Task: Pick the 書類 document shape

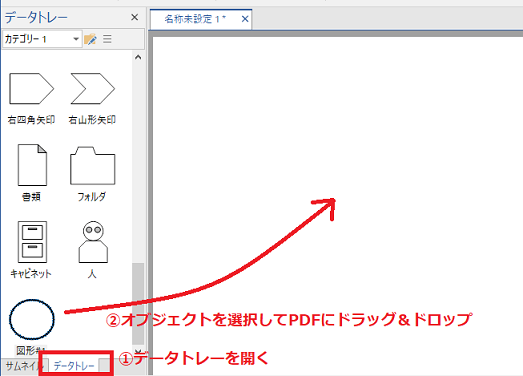Action: [32, 165]
